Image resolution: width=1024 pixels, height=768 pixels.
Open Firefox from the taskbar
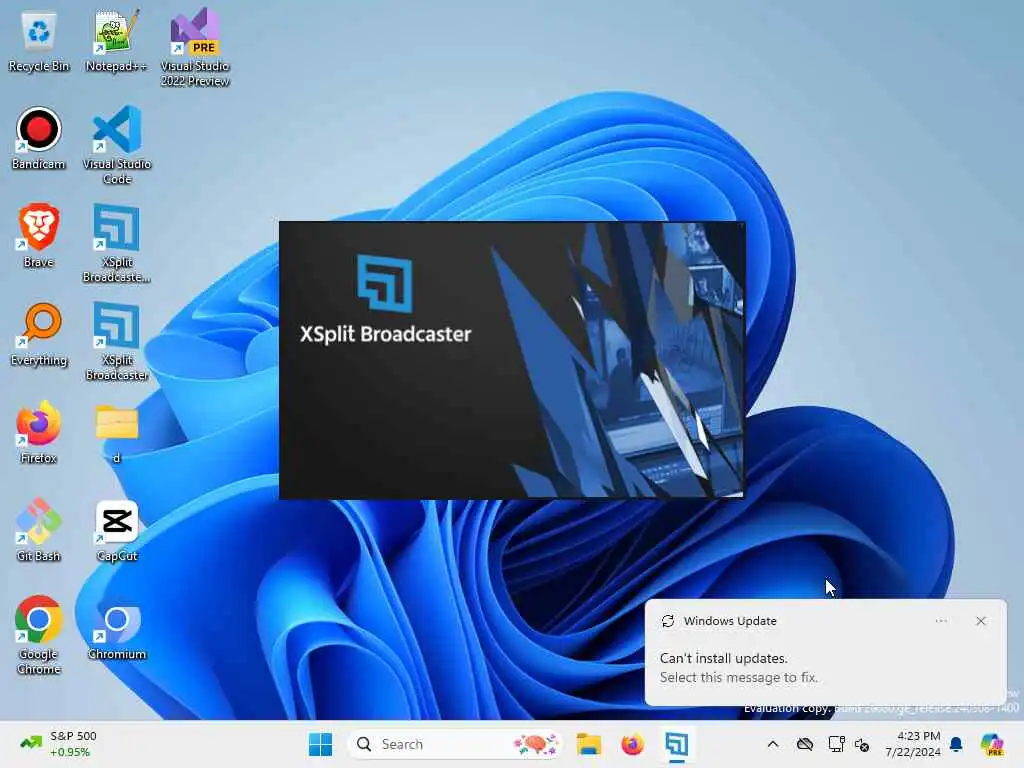tap(632, 744)
